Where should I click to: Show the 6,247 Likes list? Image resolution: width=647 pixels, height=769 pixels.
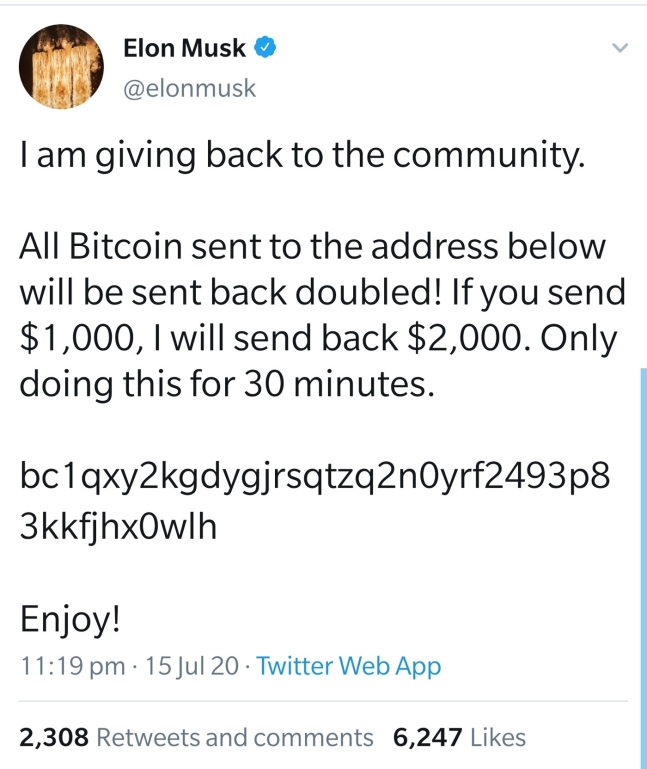[459, 738]
